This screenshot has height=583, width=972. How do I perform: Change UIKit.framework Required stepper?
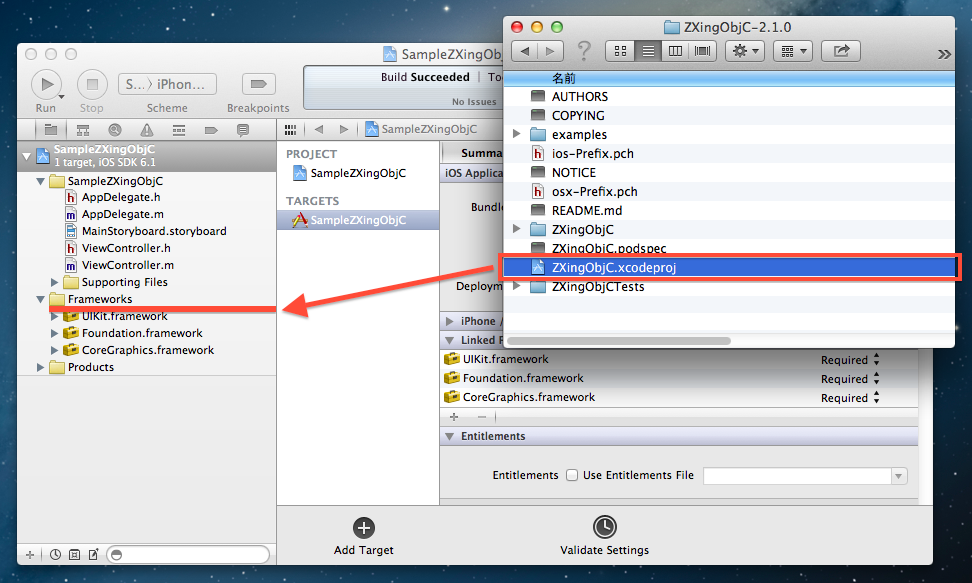coord(877,360)
